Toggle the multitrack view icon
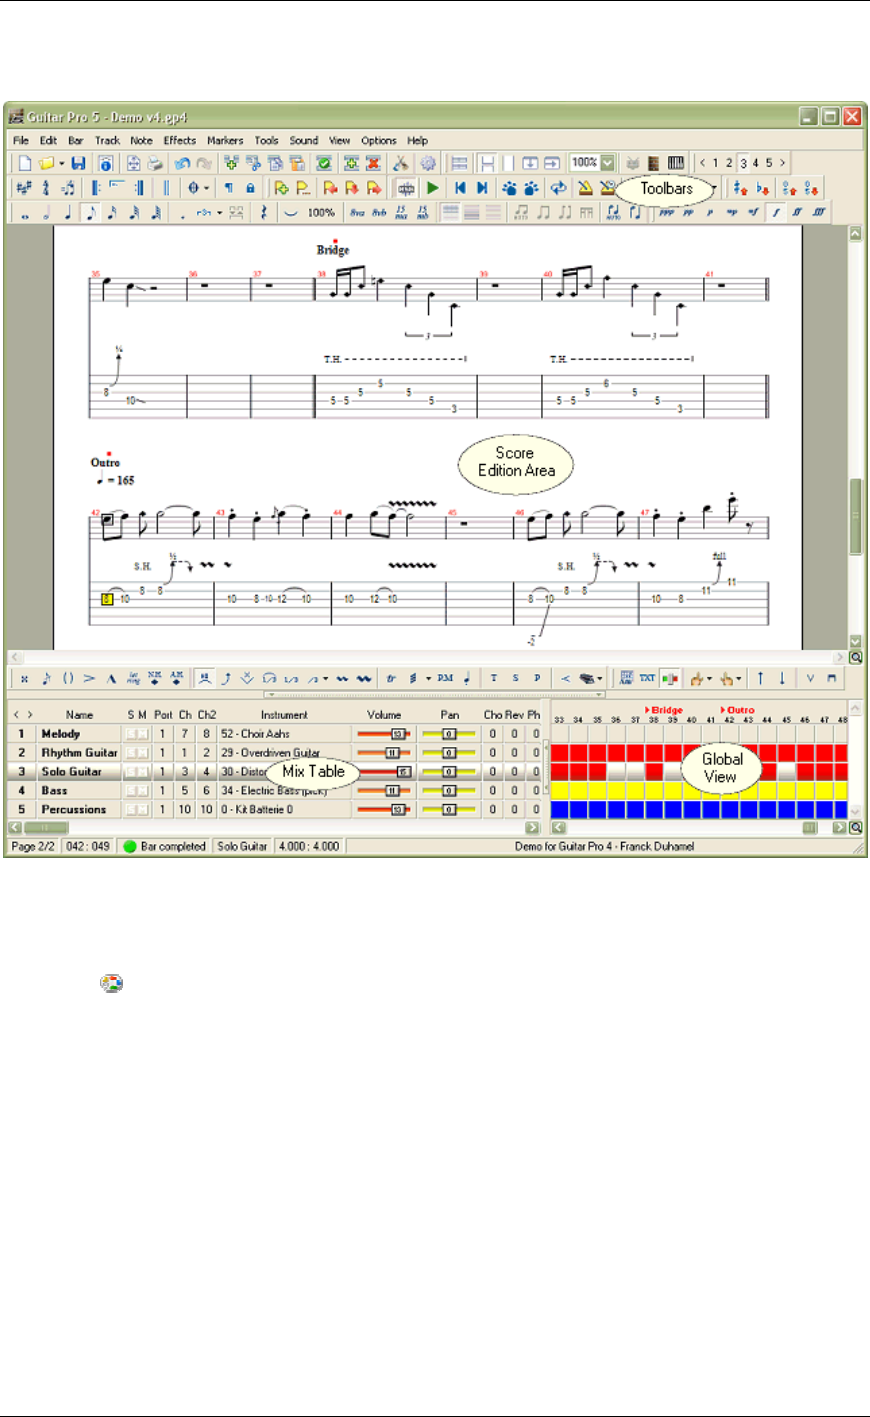Screen dimensions: 870x1417 coord(459,162)
